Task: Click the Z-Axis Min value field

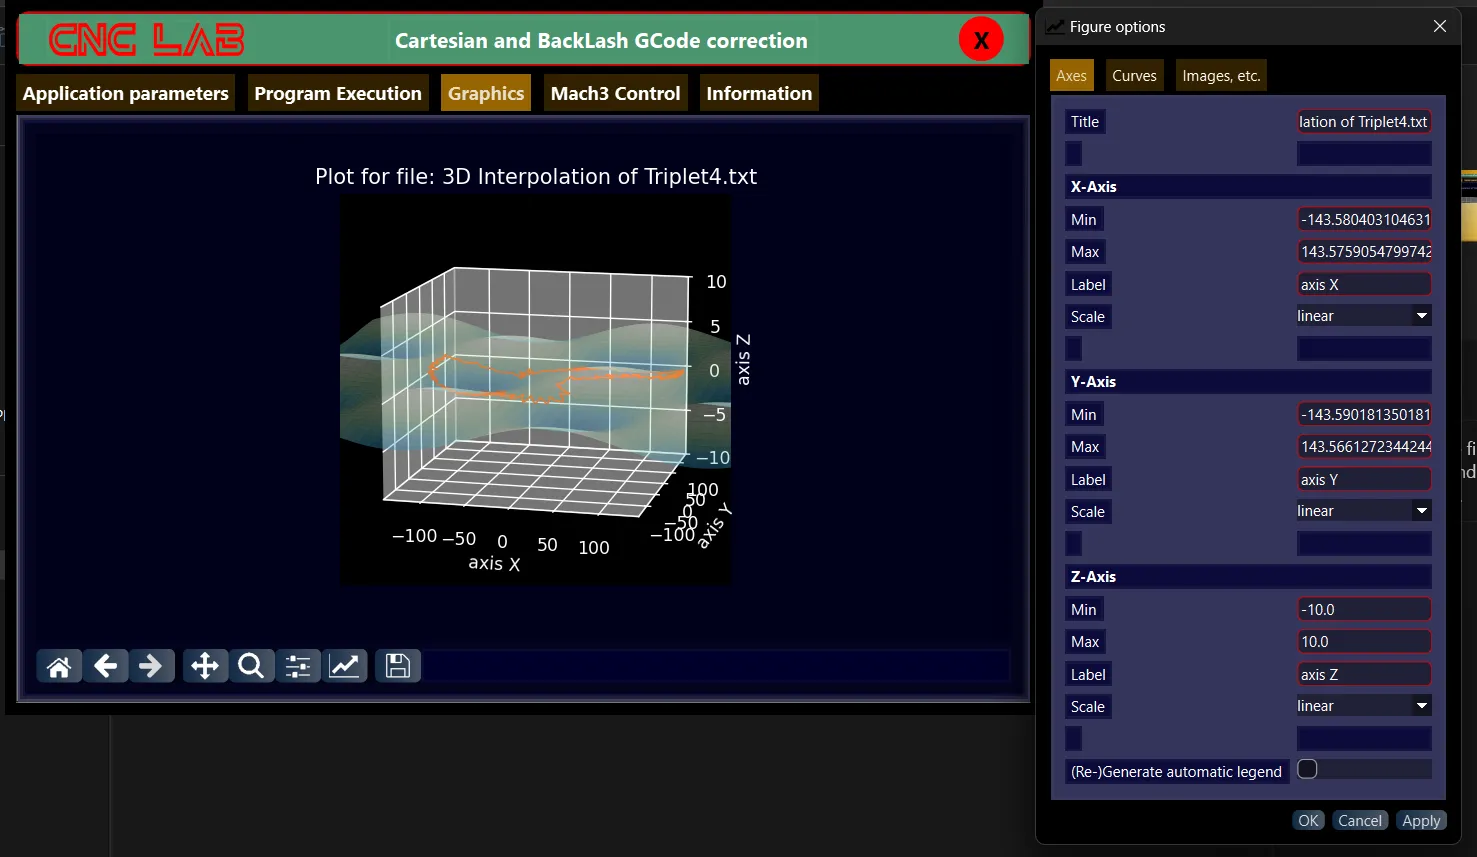Action: click(x=1363, y=609)
